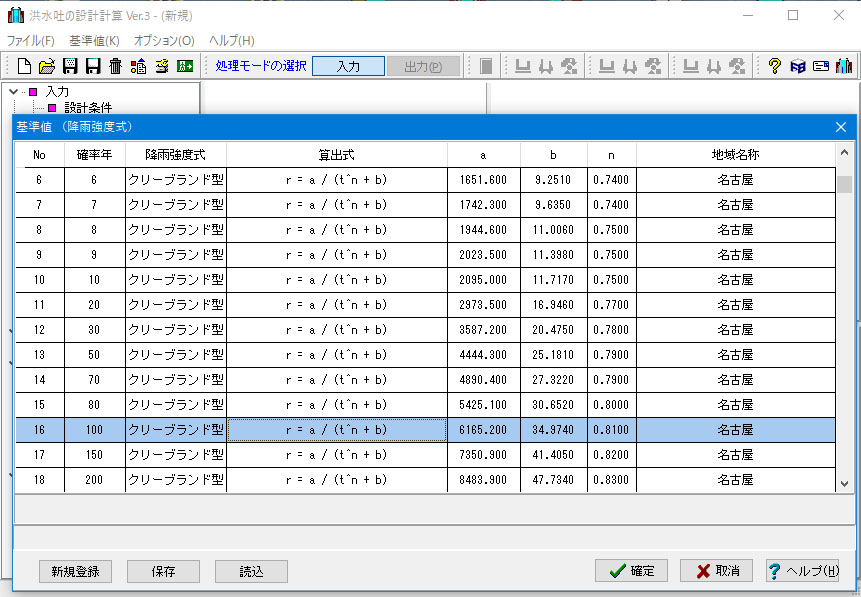
Task: Click the exit door icon in toolbar
Action: pos(185,66)
